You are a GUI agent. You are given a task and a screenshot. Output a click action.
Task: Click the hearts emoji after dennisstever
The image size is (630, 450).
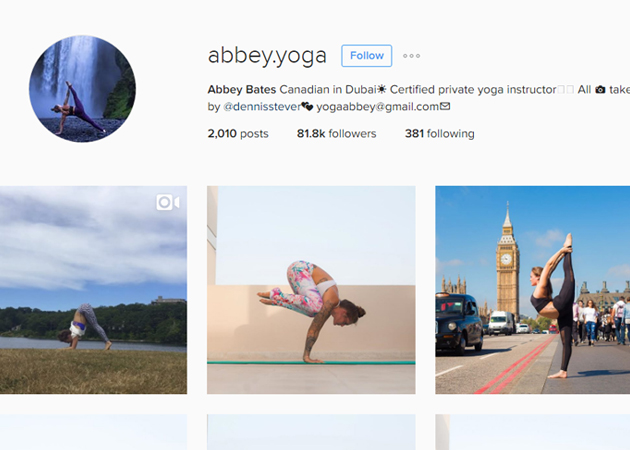307,107
